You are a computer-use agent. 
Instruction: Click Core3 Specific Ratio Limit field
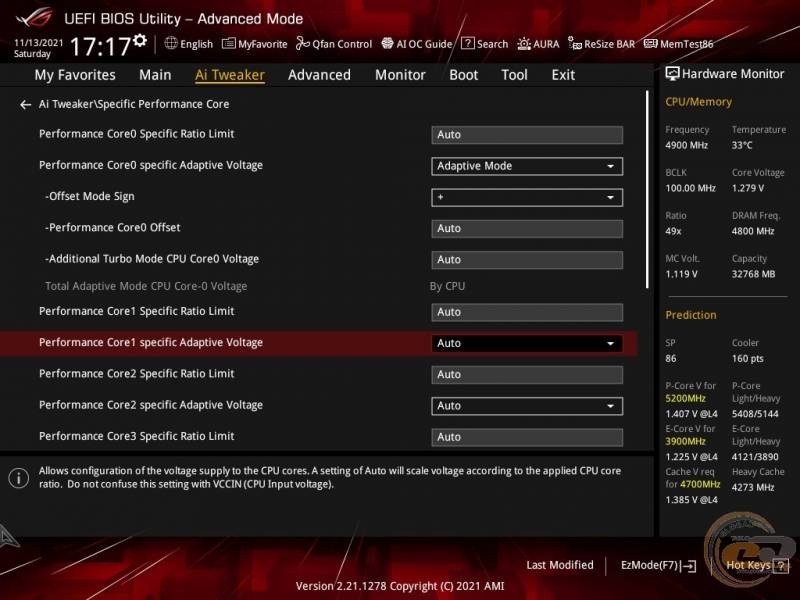point(527,437)
